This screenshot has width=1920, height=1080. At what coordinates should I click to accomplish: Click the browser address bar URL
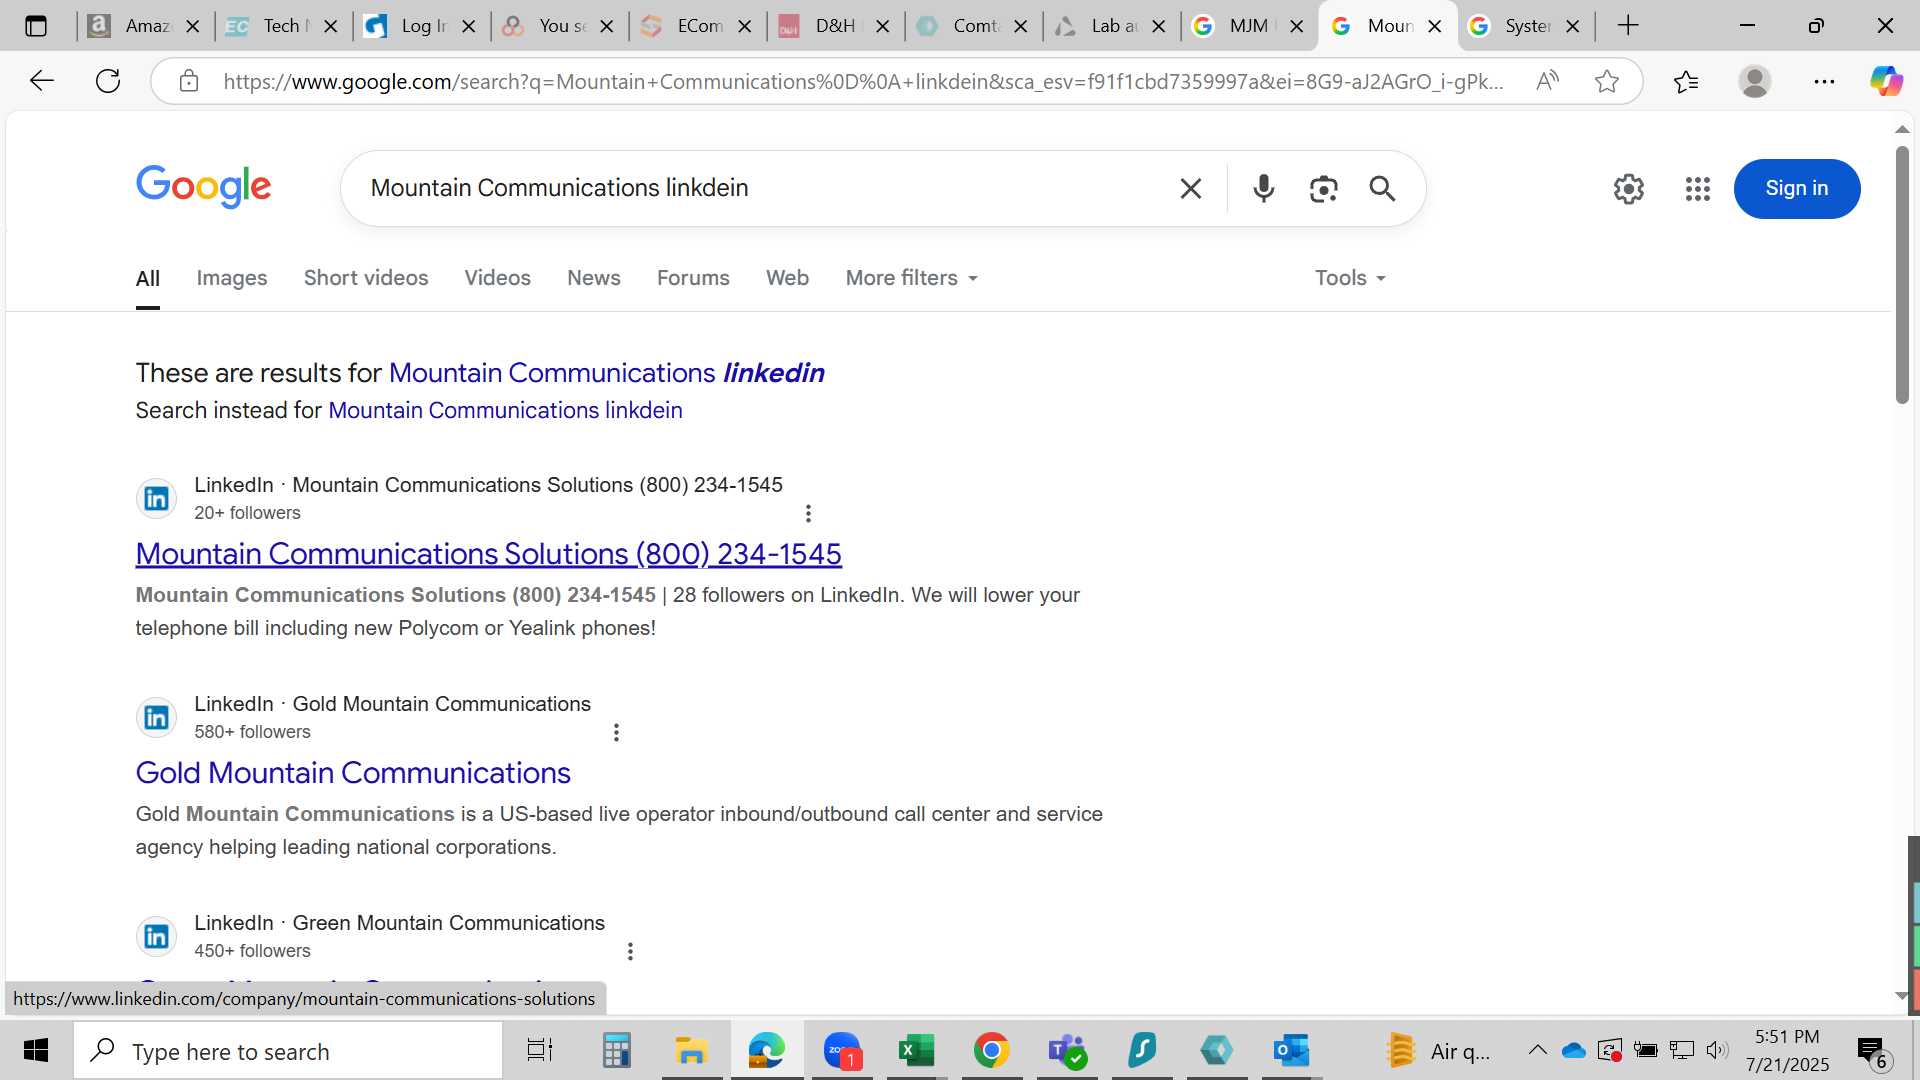click(863, 81)
